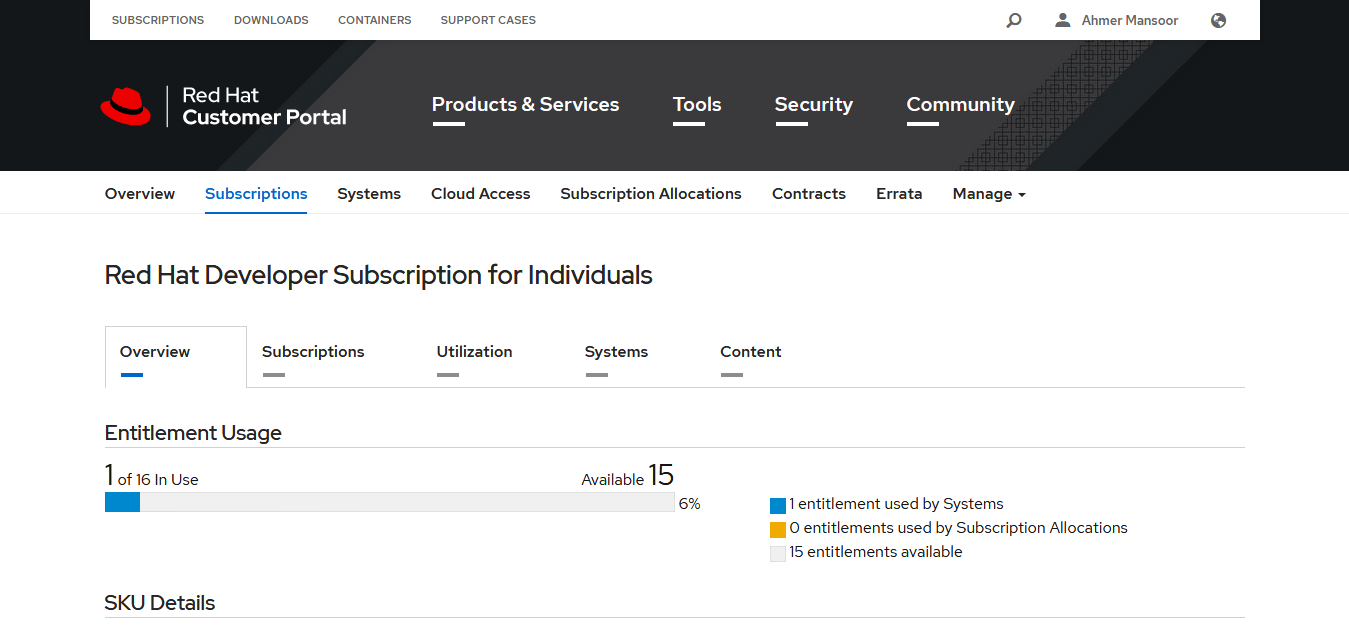1349x626 pixels.
Task: Click the Entitlement Usage progress bar
Action: click(389, 502)
